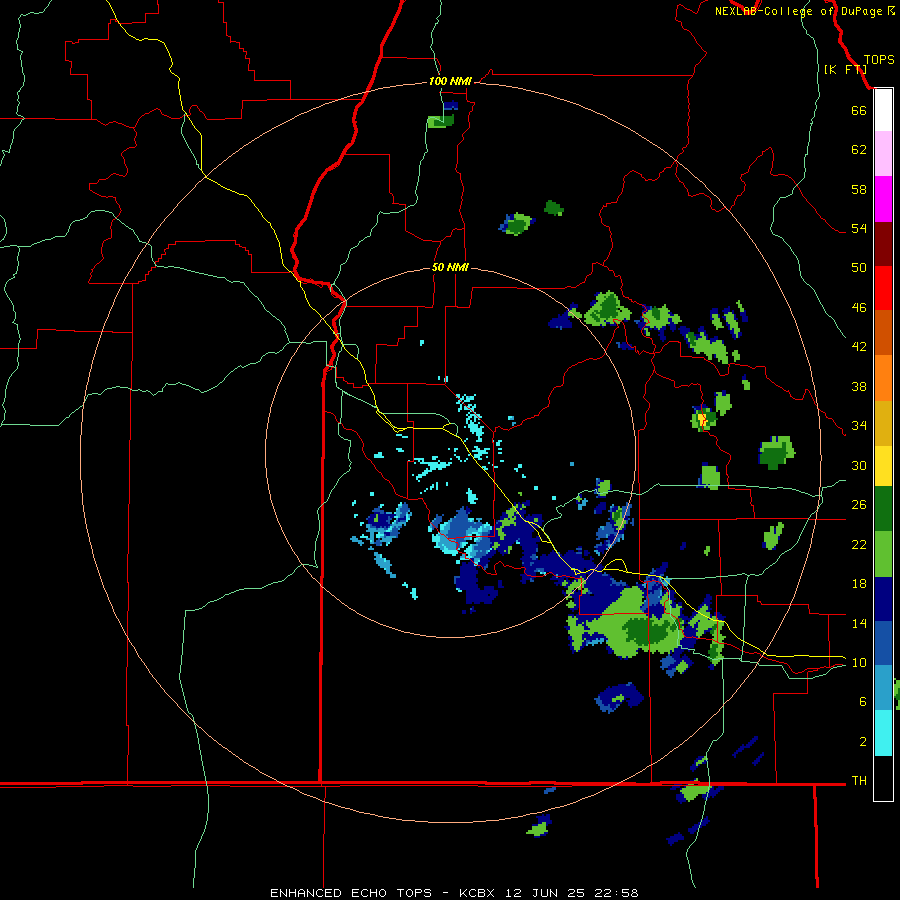This screenshot has width=900, height=900.
Task: Click the legend value '42'
Action: coord(859,347)
